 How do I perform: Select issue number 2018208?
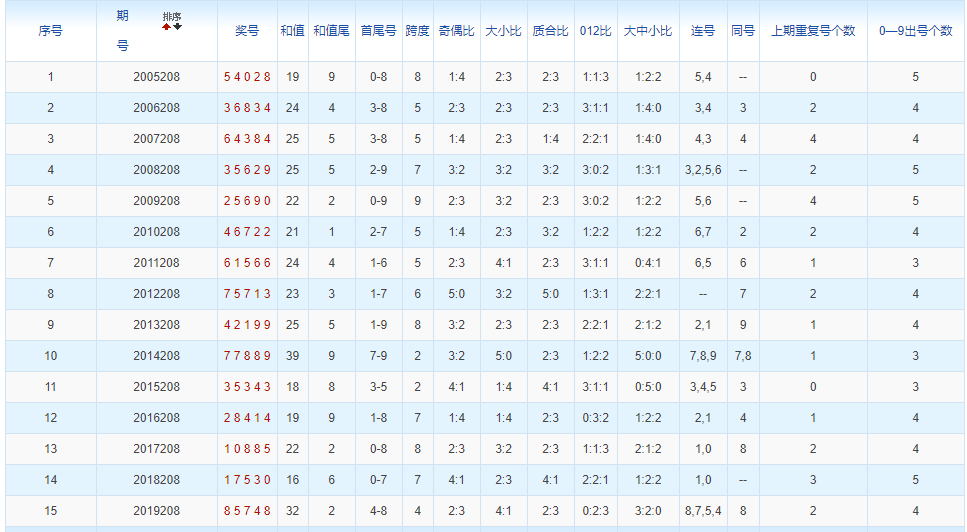tap(157, 480)
